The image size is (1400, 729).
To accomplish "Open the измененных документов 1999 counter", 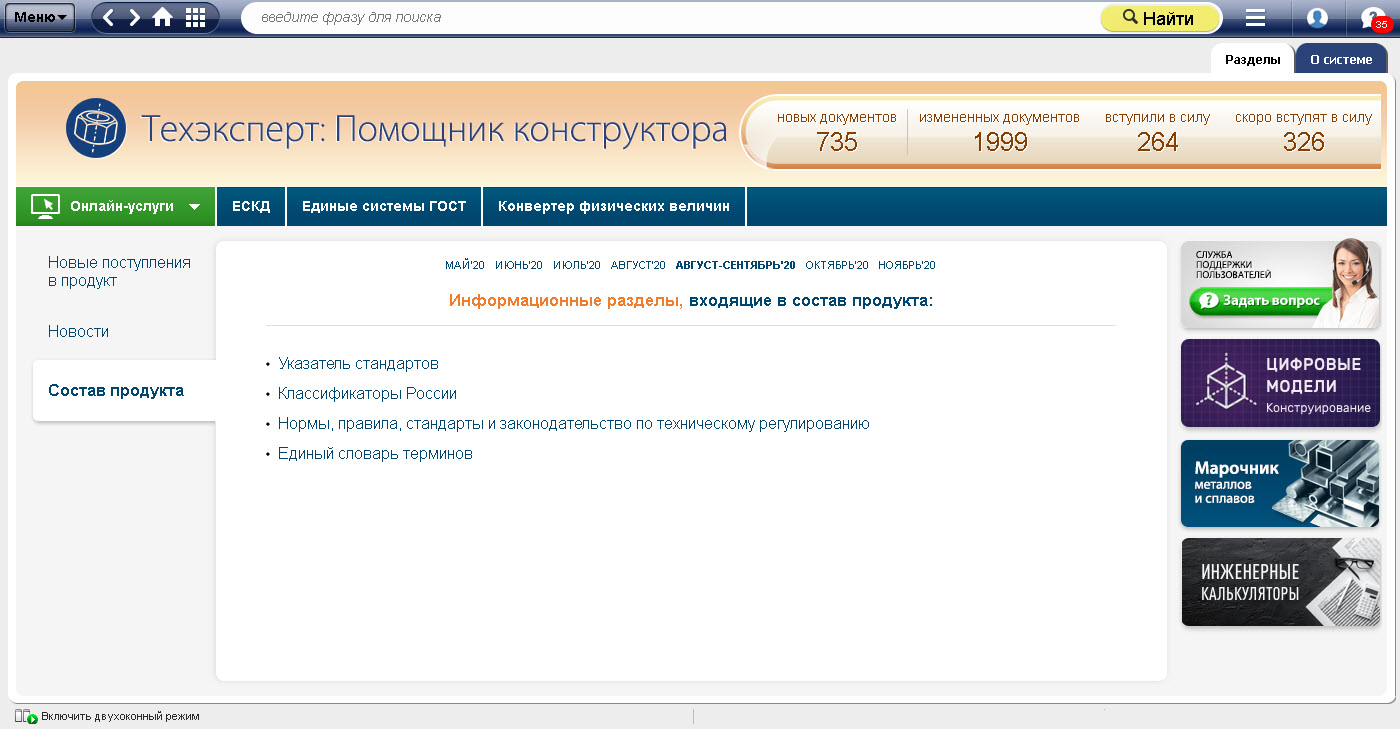I will (999, 132).
